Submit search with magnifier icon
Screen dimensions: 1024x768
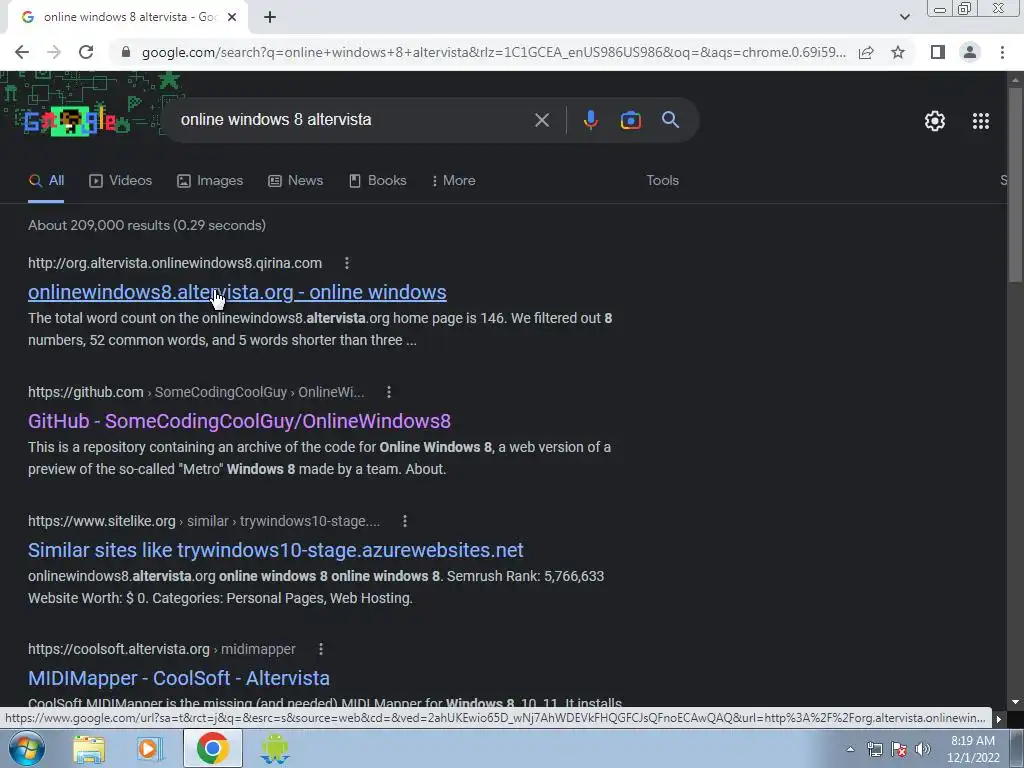pyautogui.click(x=670, y=120)
